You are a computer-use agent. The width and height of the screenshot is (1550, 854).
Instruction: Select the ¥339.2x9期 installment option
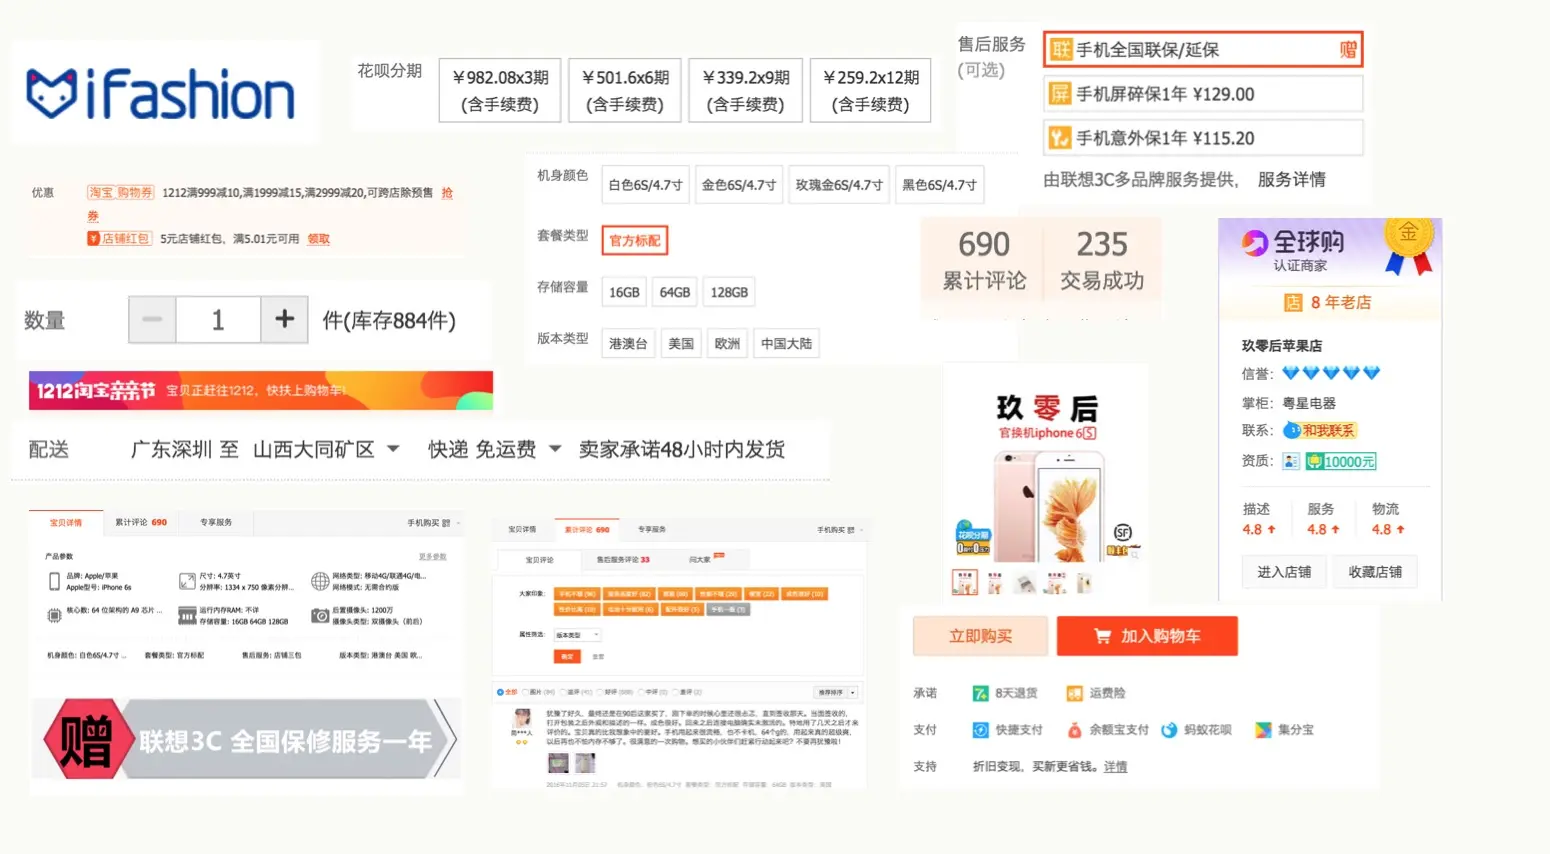tap(746, 90)
